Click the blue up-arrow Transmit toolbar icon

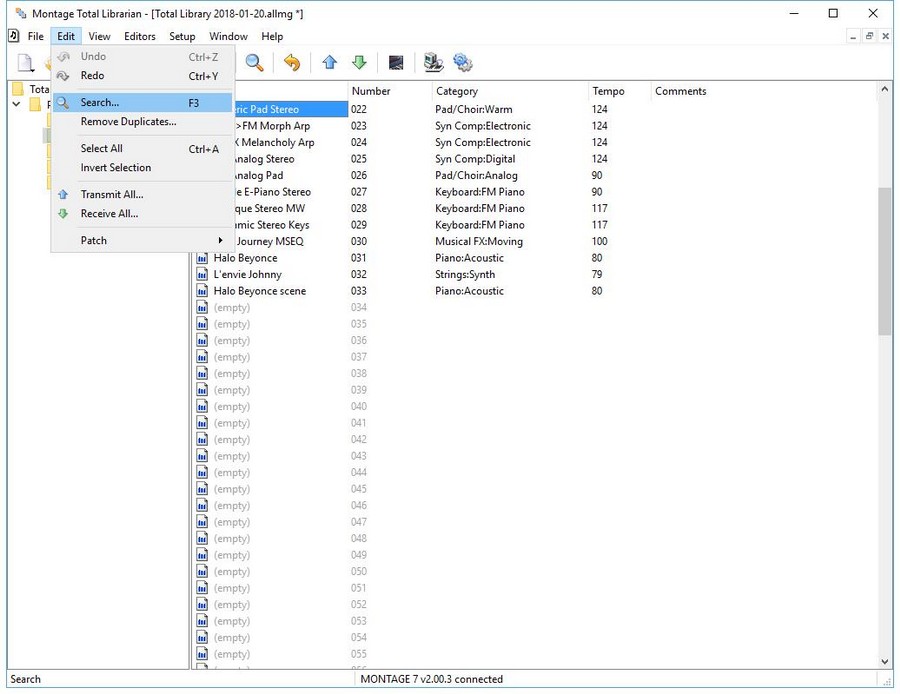point(329,63)
